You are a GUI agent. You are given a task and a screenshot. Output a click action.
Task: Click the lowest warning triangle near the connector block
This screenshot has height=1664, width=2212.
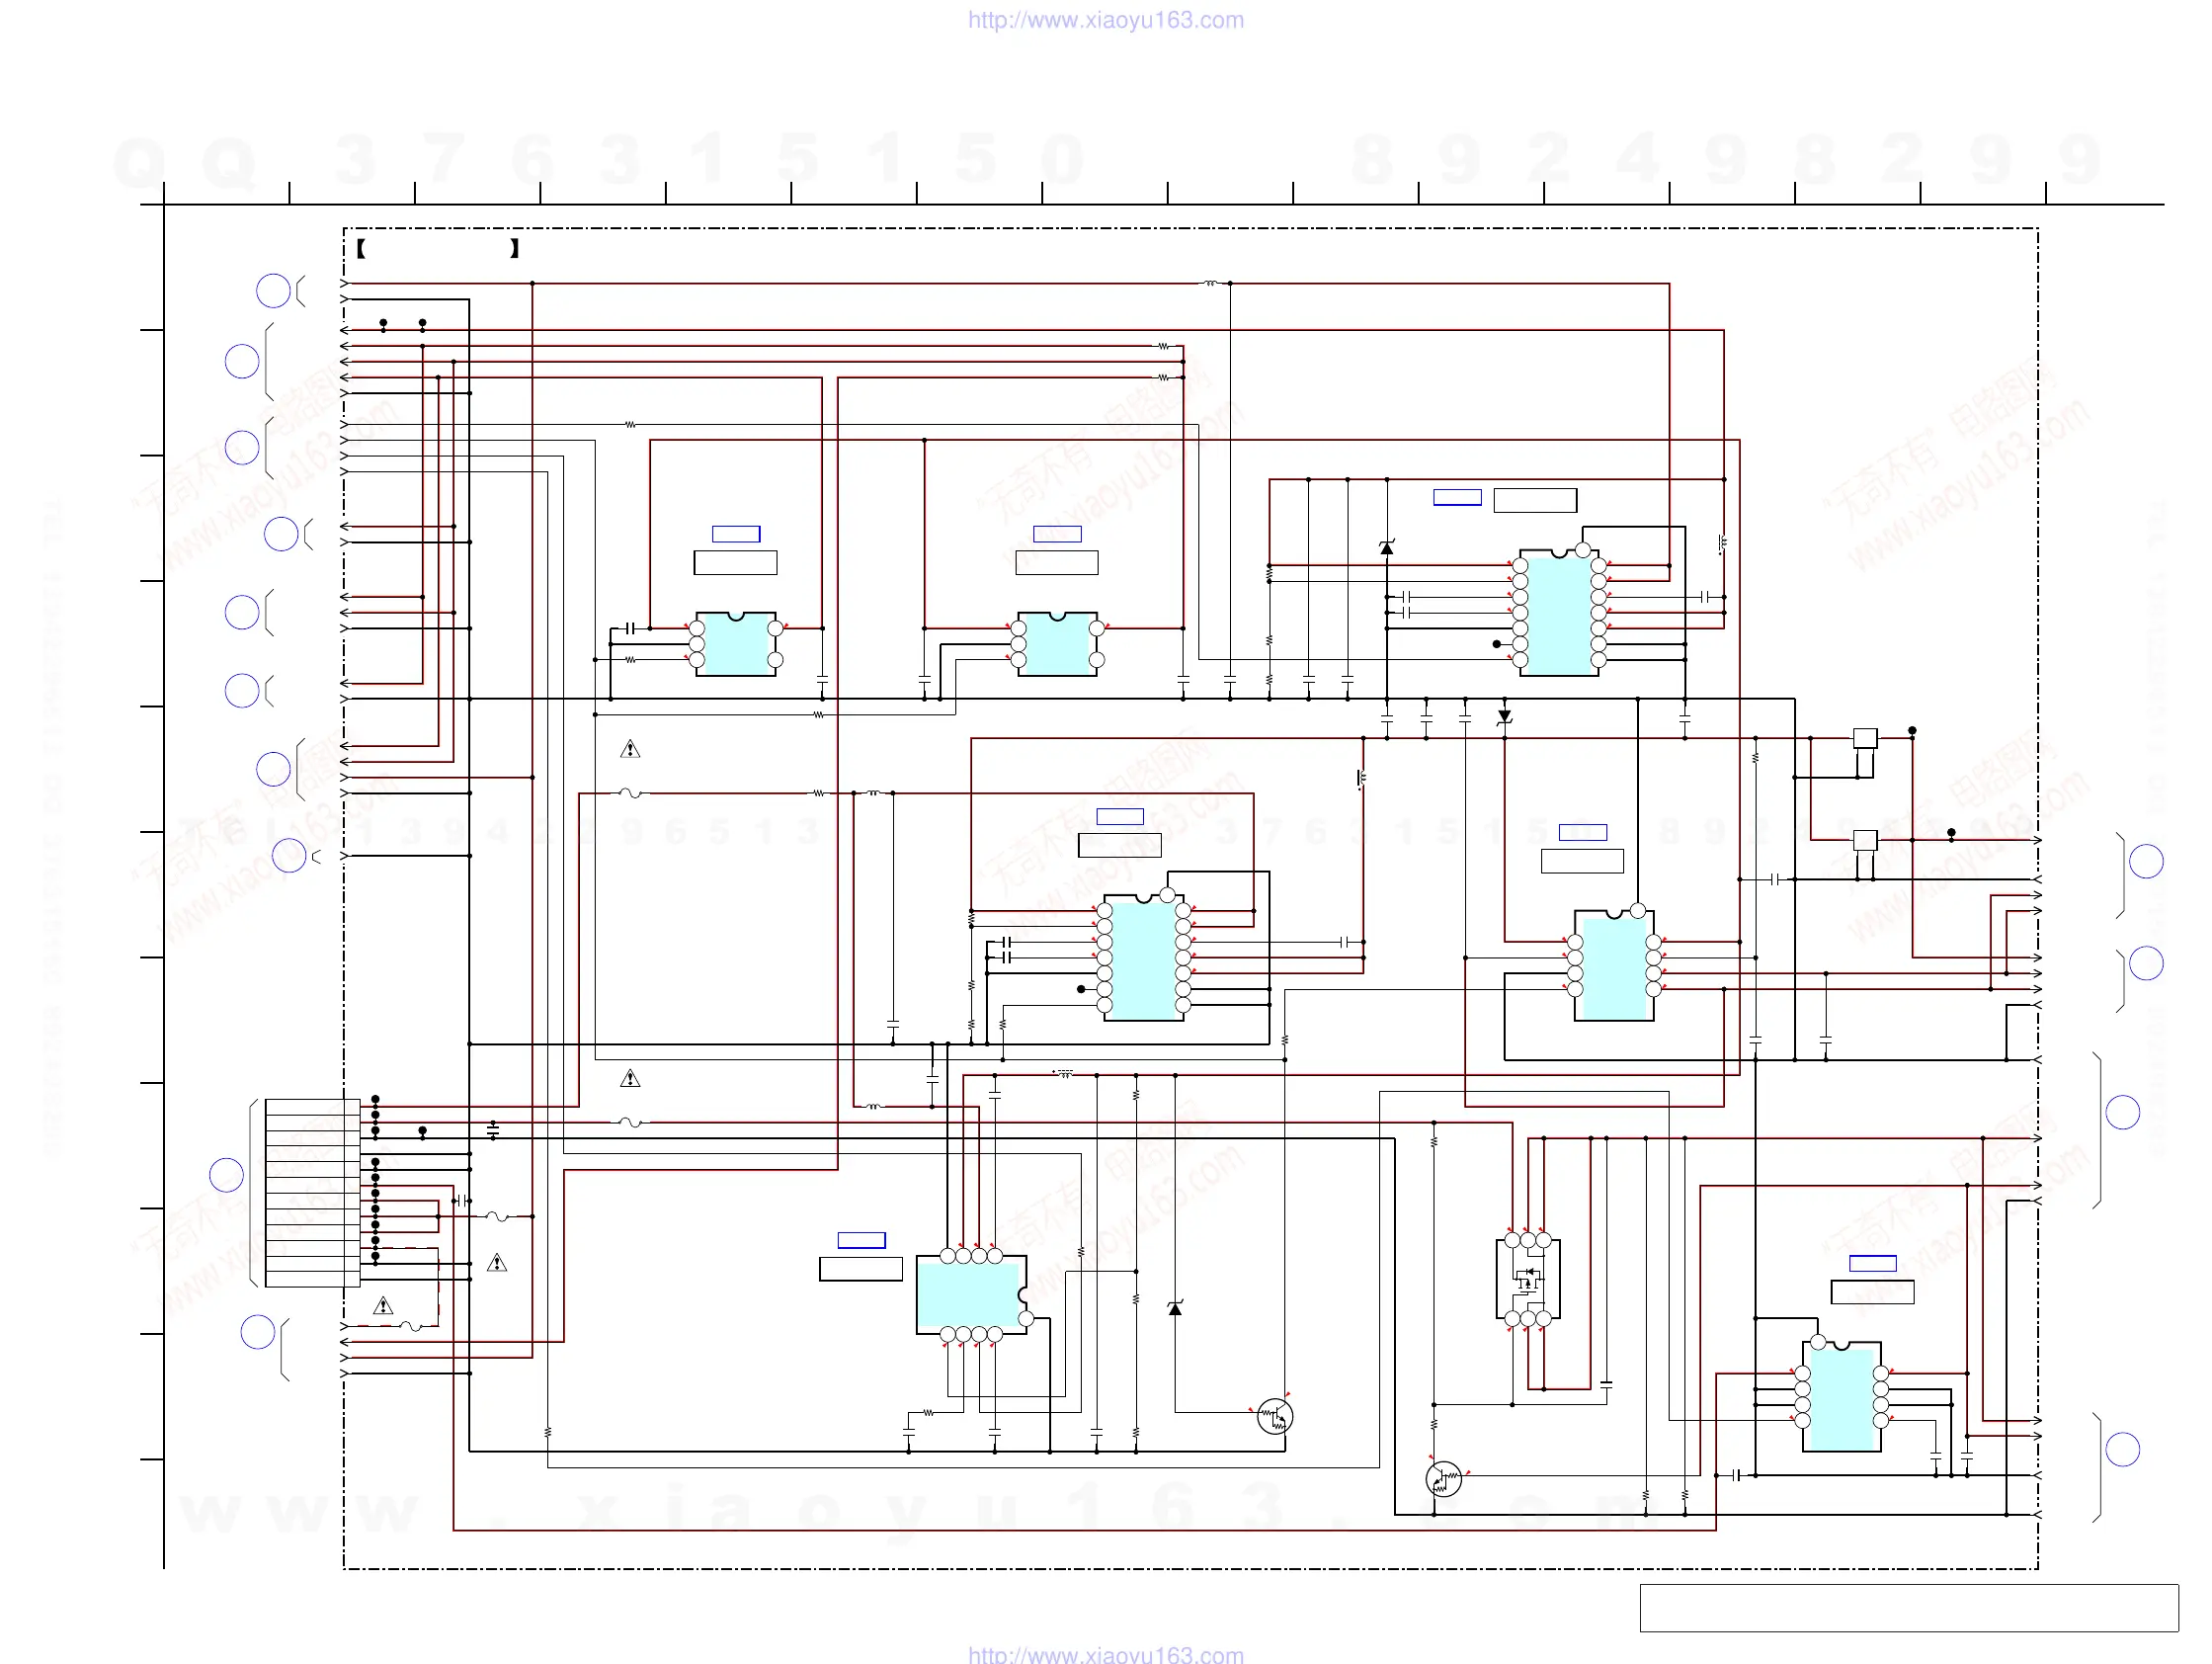pos(383,1306)
